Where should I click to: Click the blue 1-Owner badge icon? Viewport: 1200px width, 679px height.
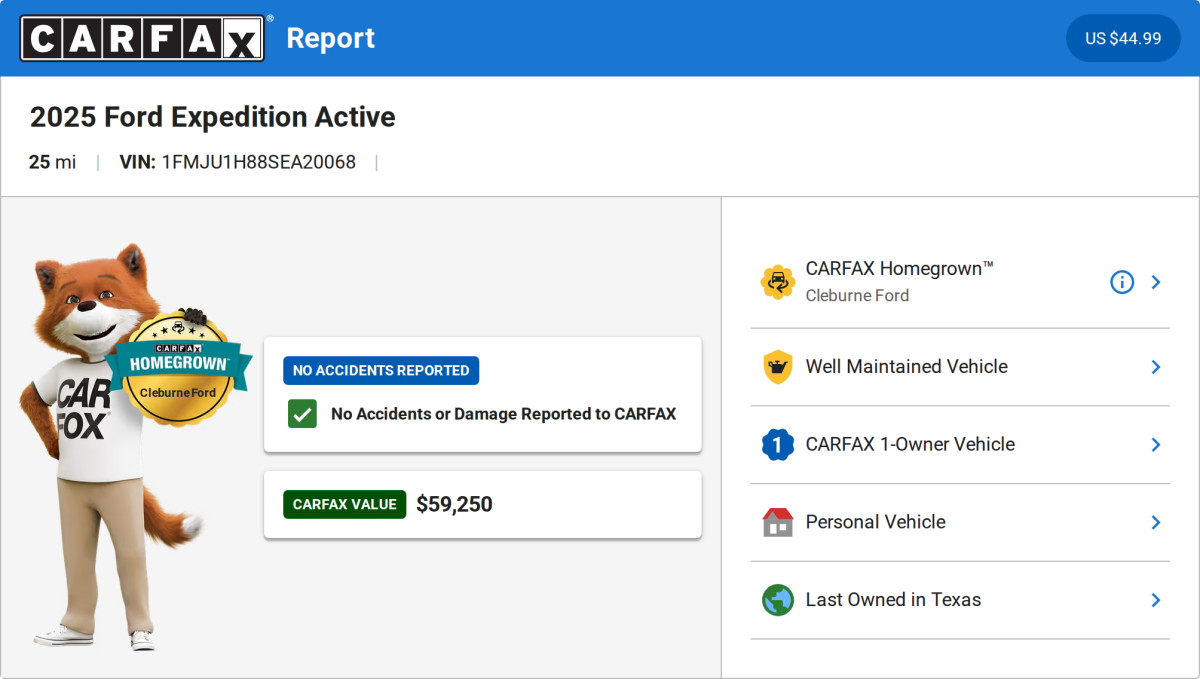(x=777, y=444)
